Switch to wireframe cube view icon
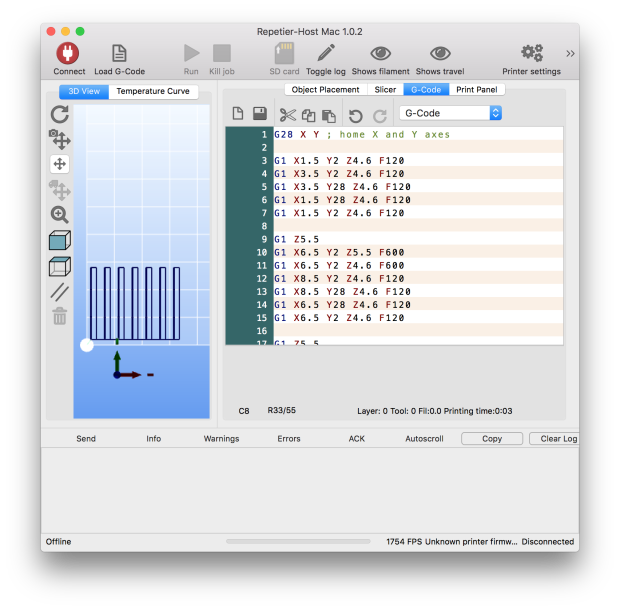The image size is (620, 610). 60,266
